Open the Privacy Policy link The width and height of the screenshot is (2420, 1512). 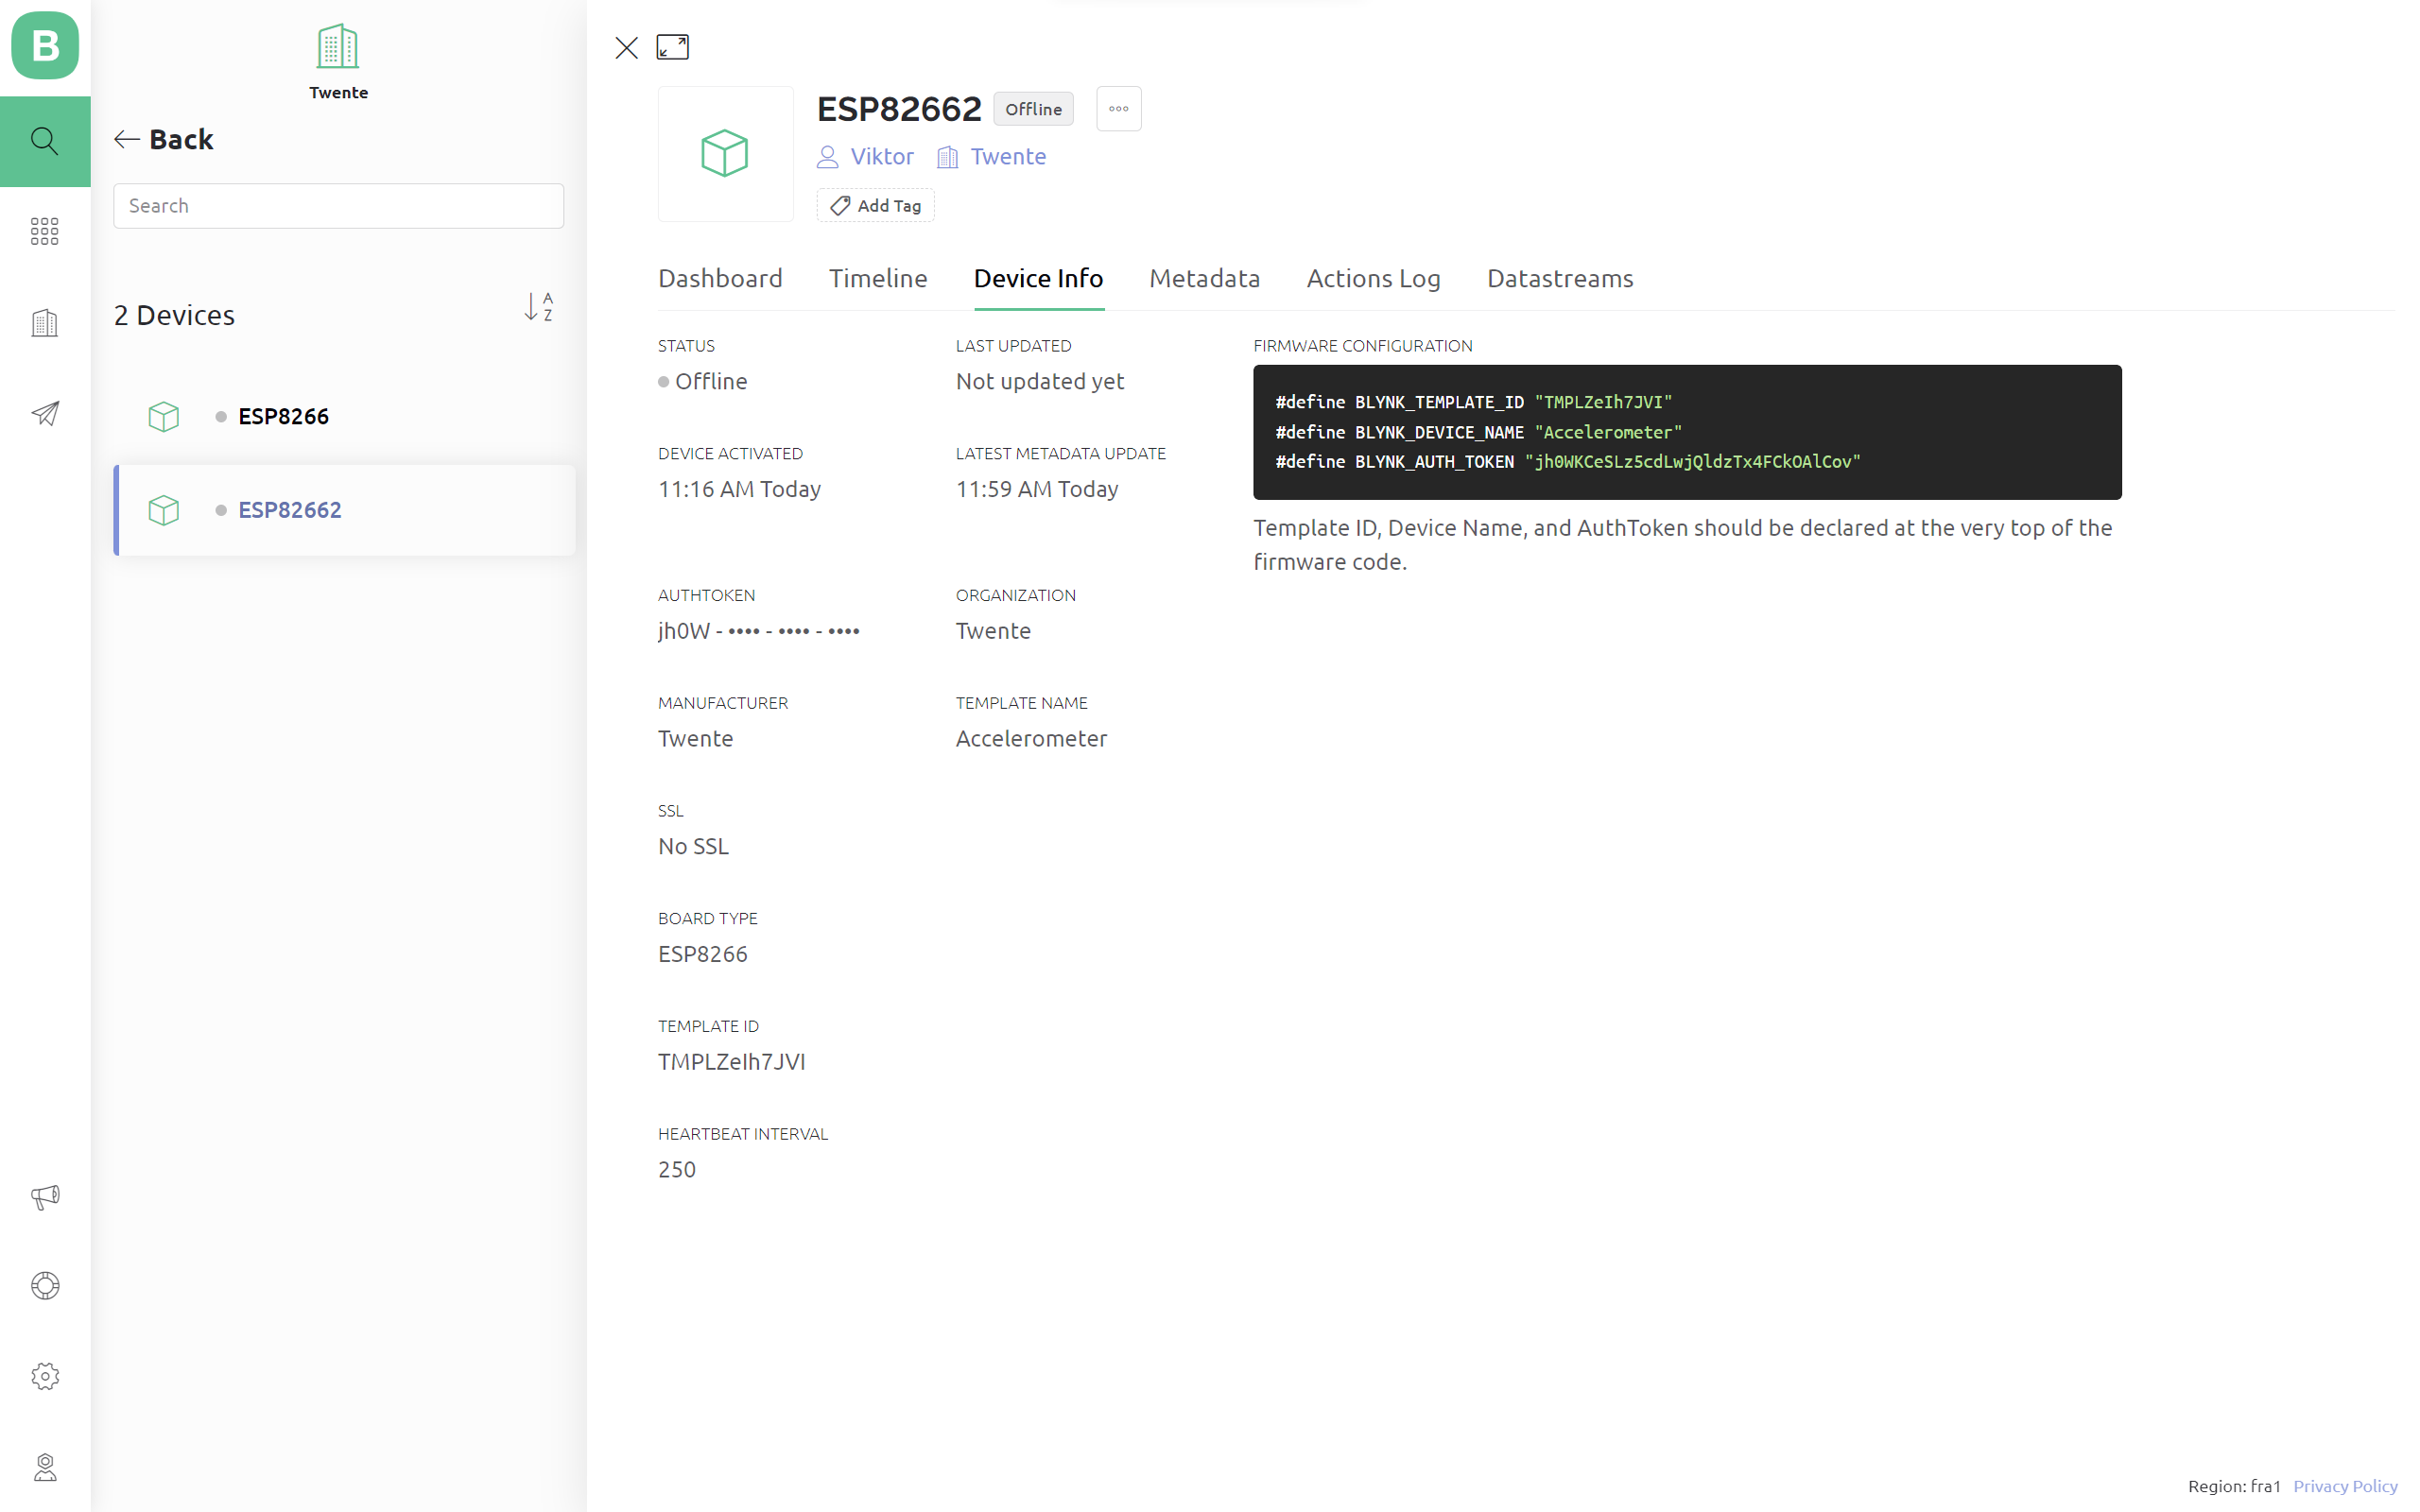point(2345,1486)
